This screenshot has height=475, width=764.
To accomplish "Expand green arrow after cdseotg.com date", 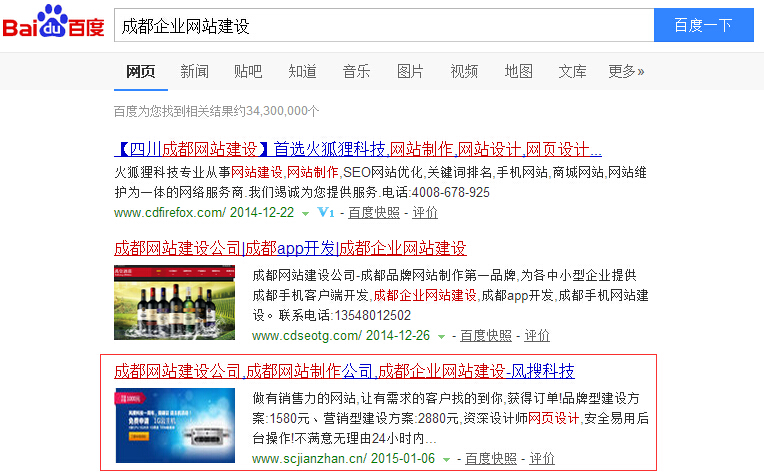I will click(x=442, y=337).
